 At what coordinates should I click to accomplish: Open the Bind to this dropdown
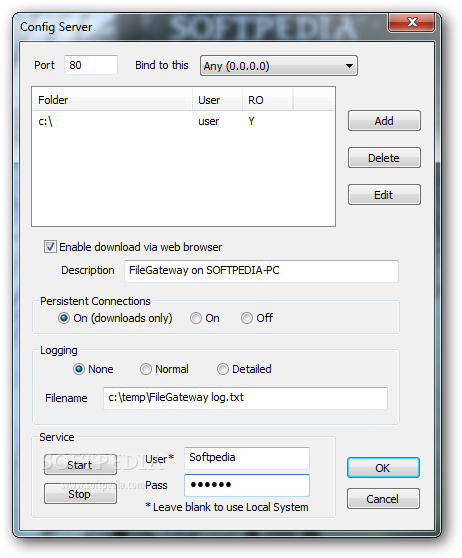279,66
